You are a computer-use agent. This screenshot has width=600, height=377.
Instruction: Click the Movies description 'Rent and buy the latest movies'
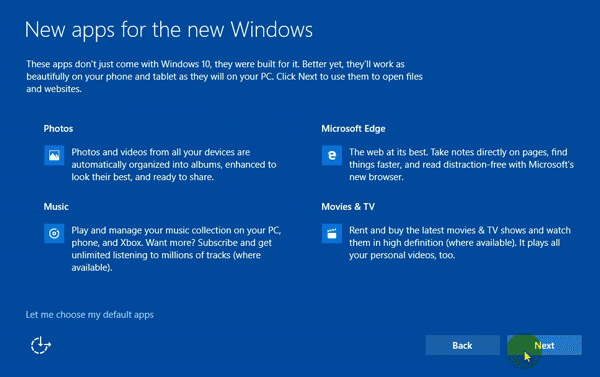coord(460,243)
